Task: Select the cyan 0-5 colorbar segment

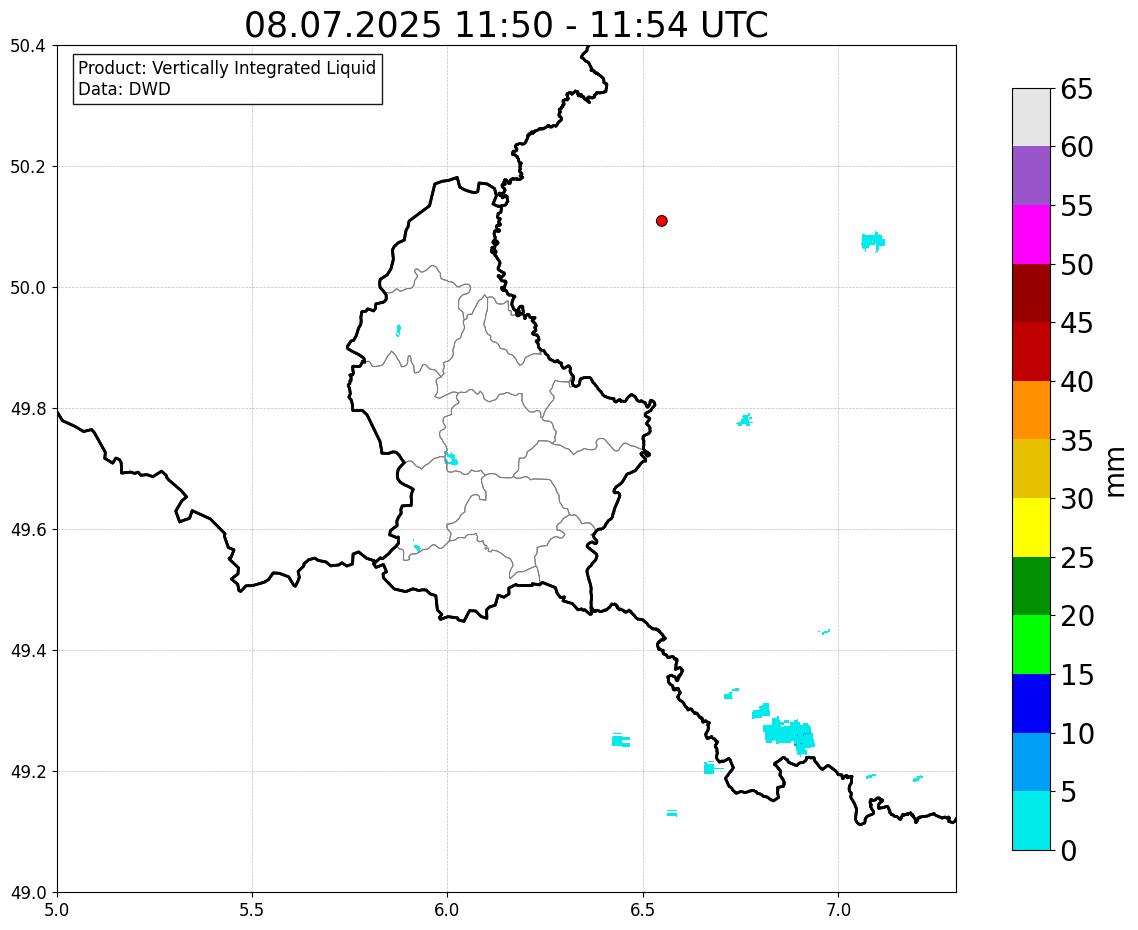Action: coord(1031,820)
